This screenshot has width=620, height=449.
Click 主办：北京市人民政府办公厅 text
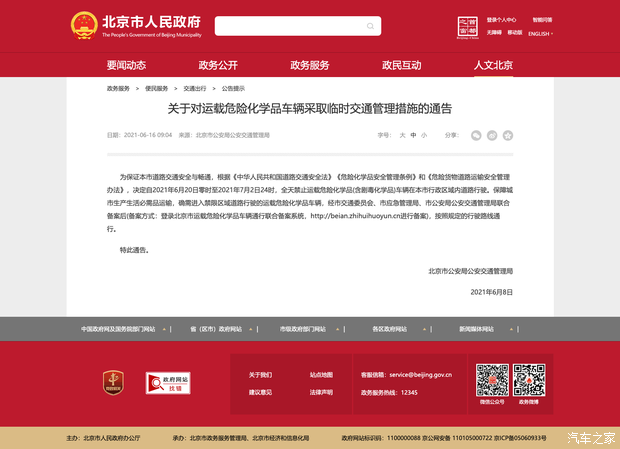tap(103, 438)
